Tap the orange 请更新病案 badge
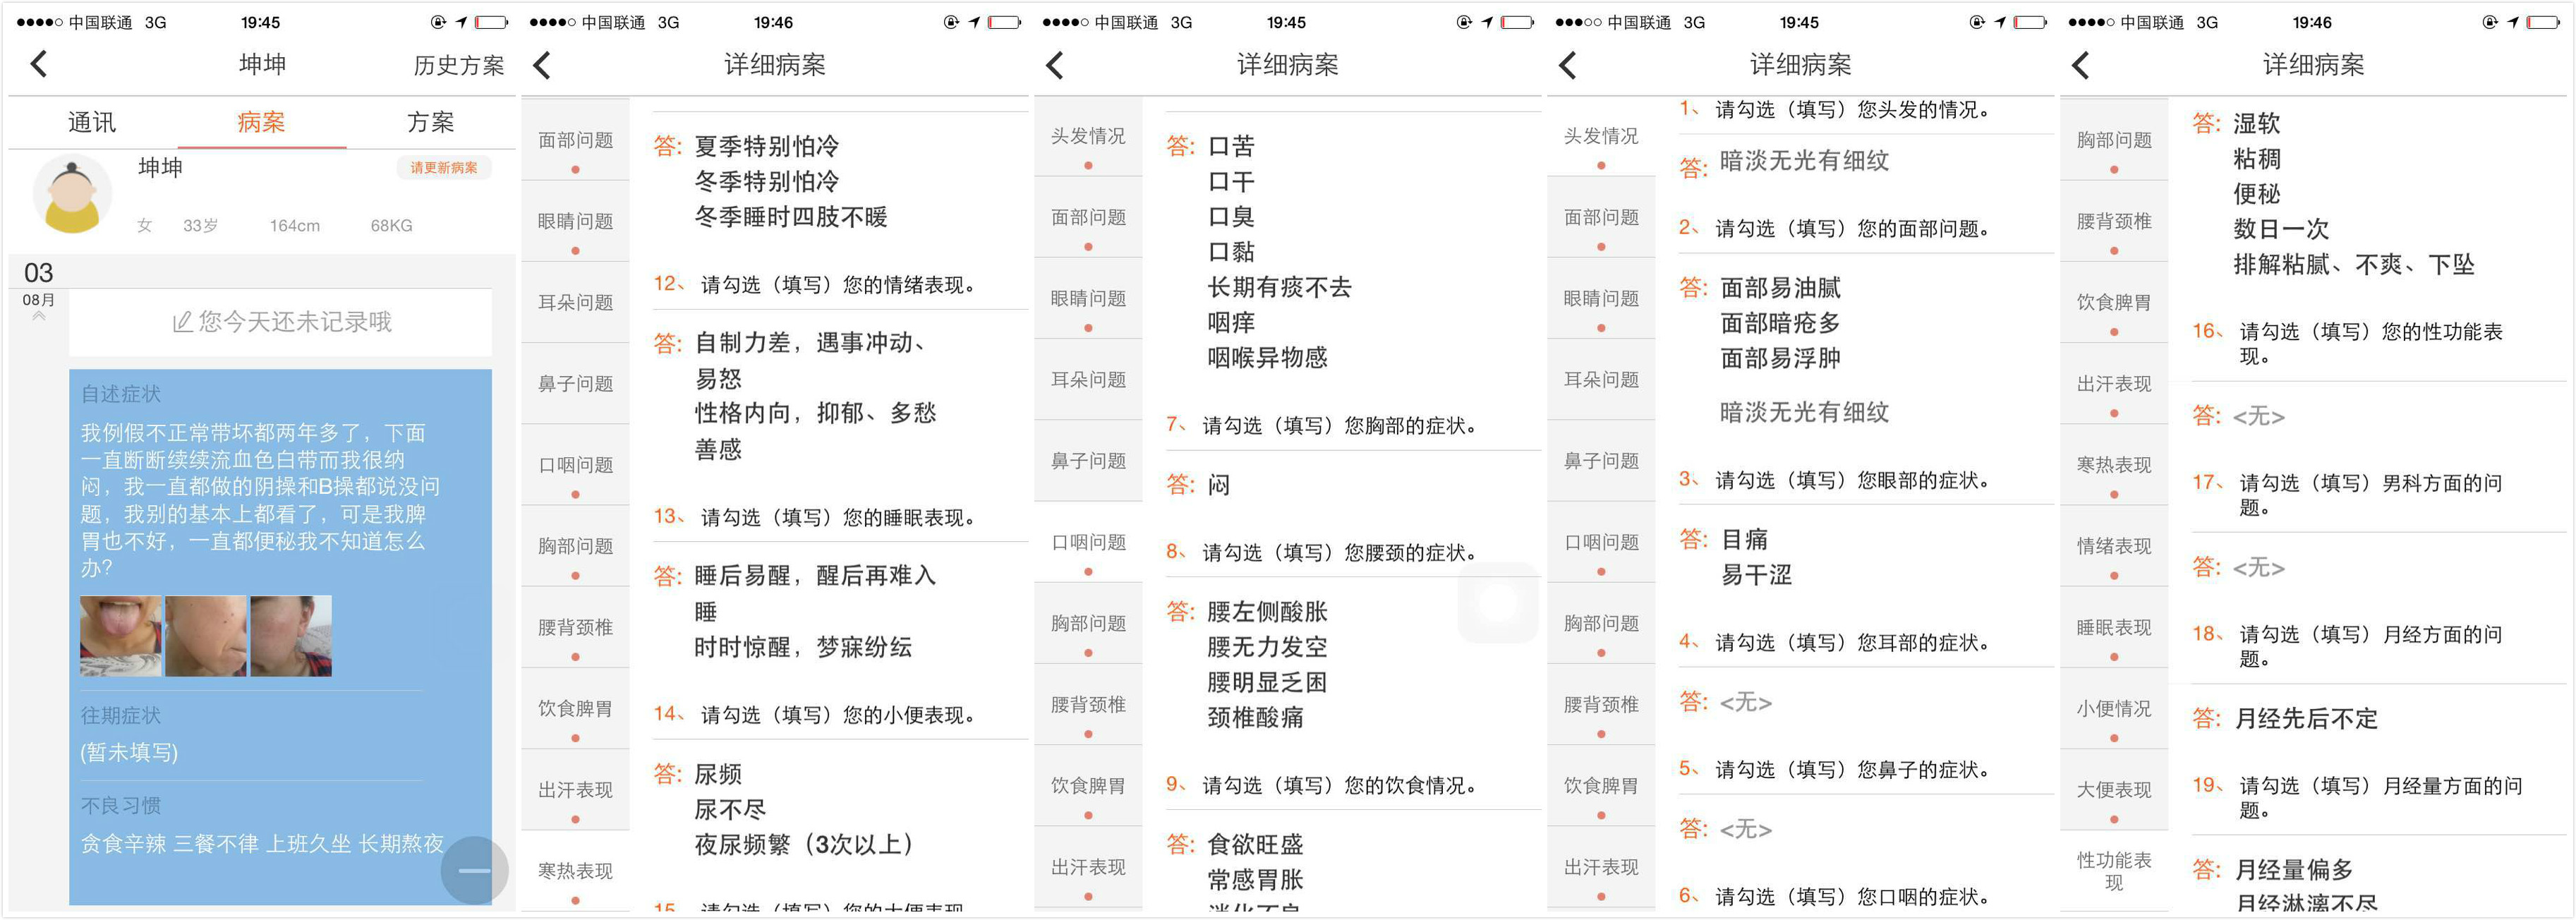The image size is (2576, 920). pyautogui.click(x=444, y=167)
